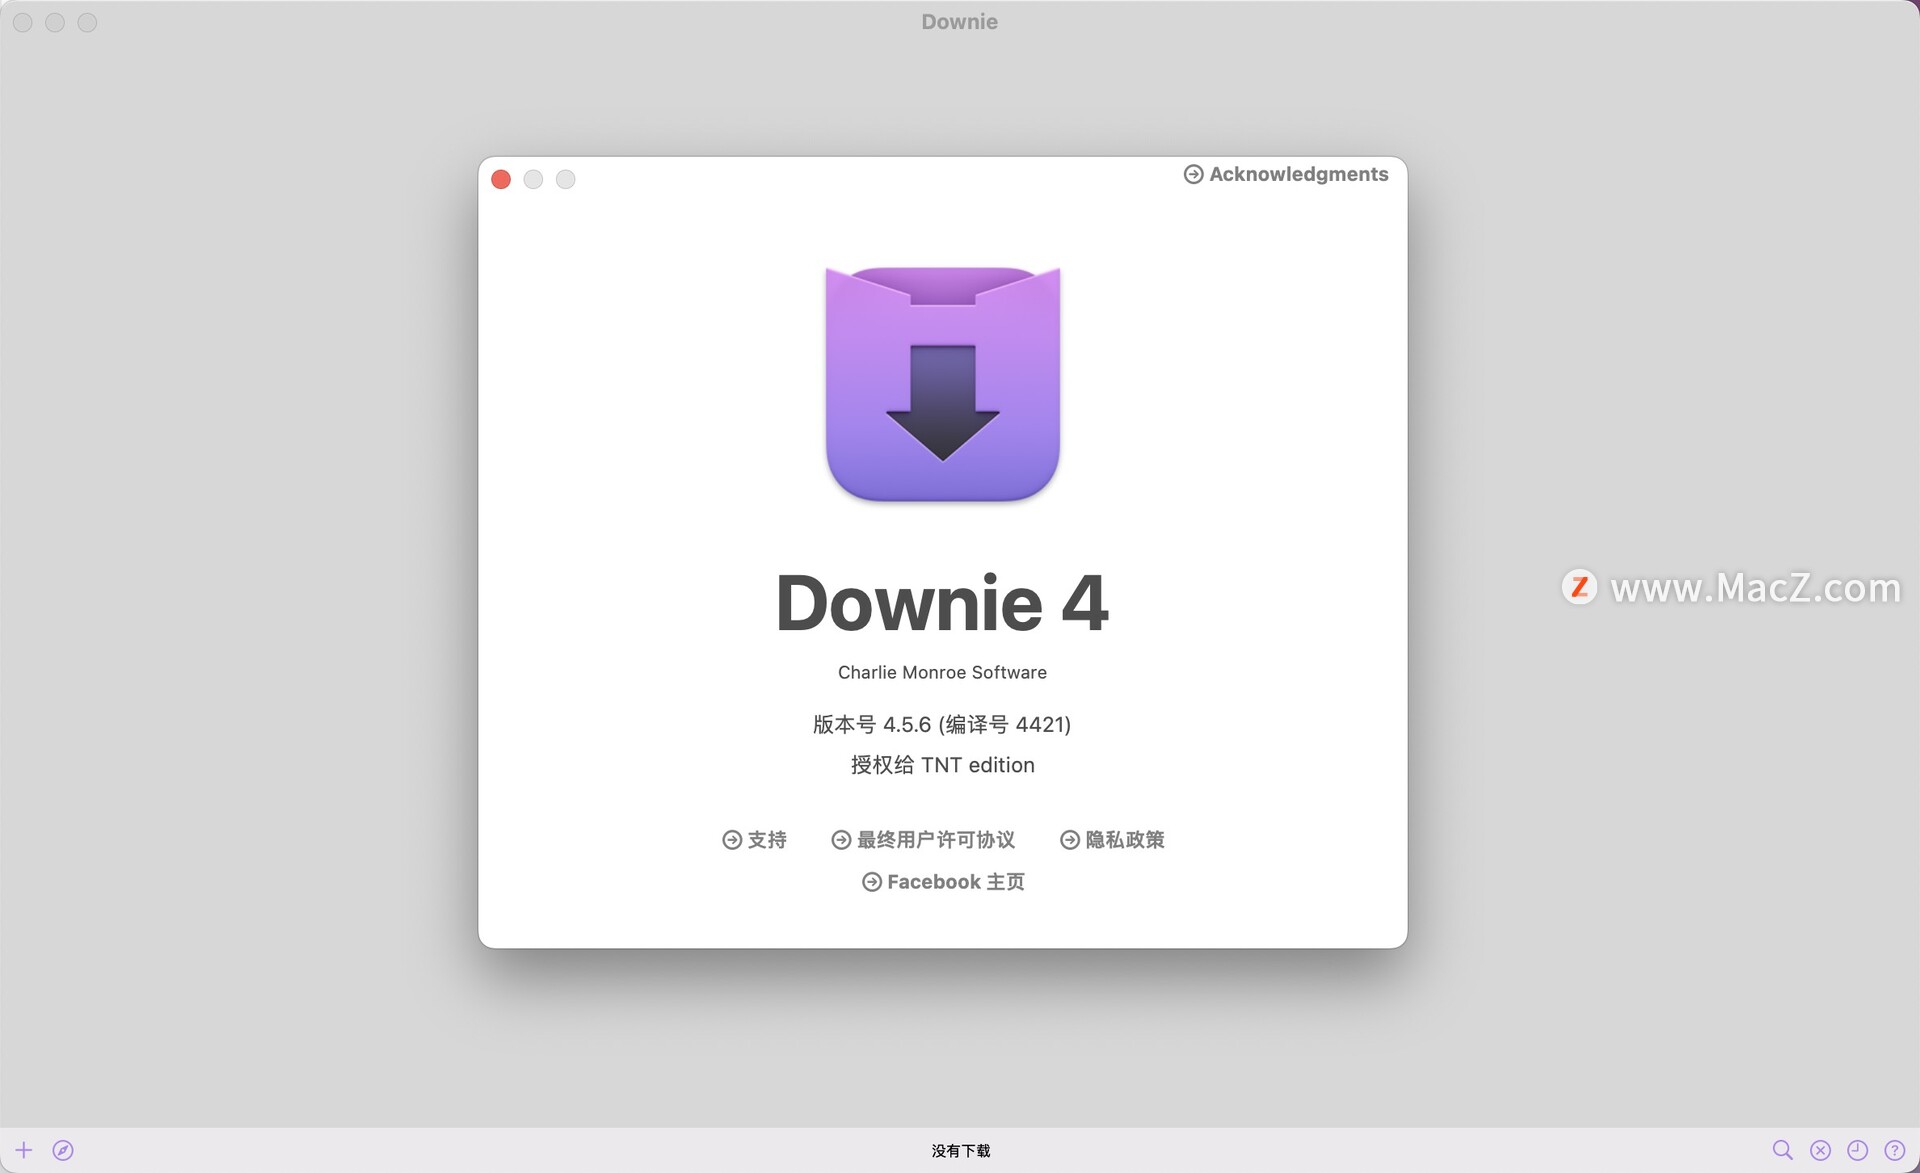Viewport: 1920px width, 1173px height.
Task: Click the Downie main window title
Action: [959, 22]
